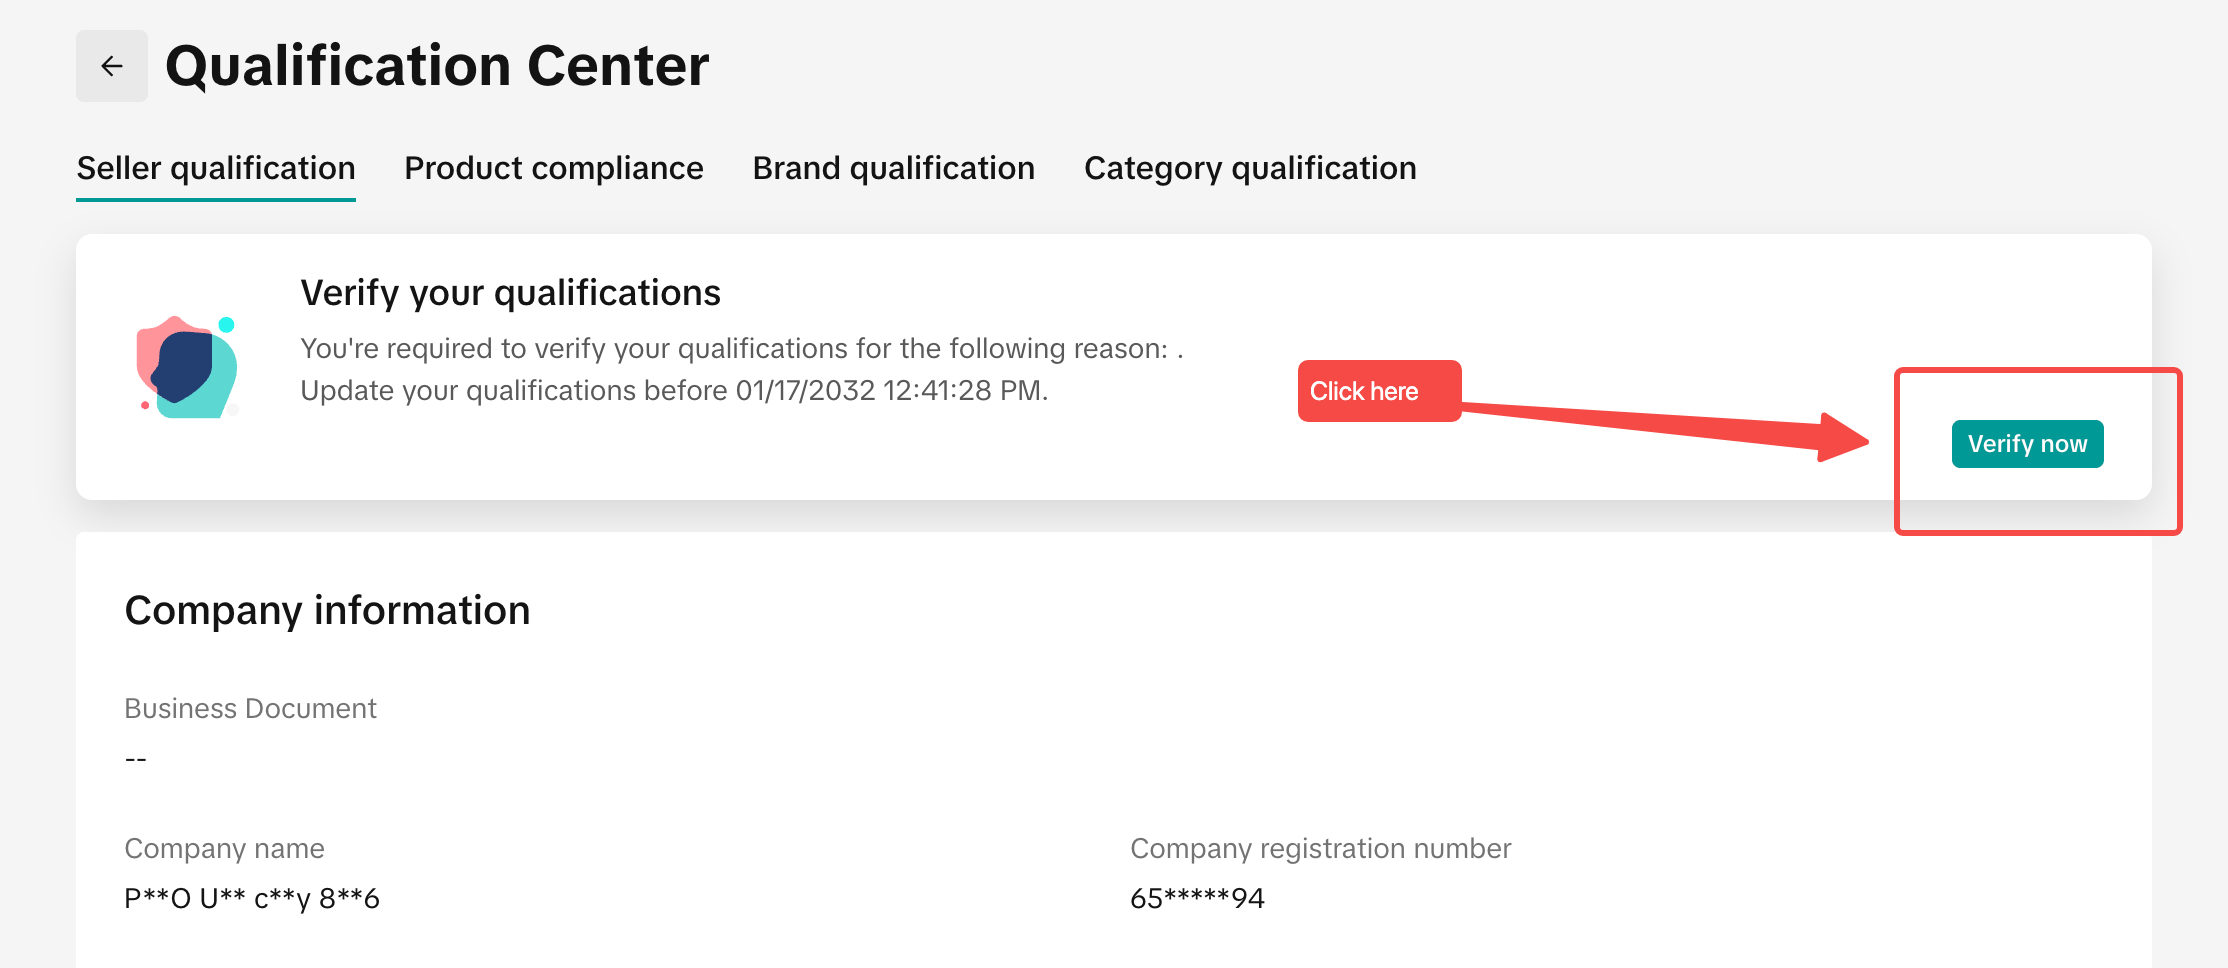The image size is (2228, 968).
Task: Click the back arrow icon
Action: pyautogui.click(x=112, y=66)
